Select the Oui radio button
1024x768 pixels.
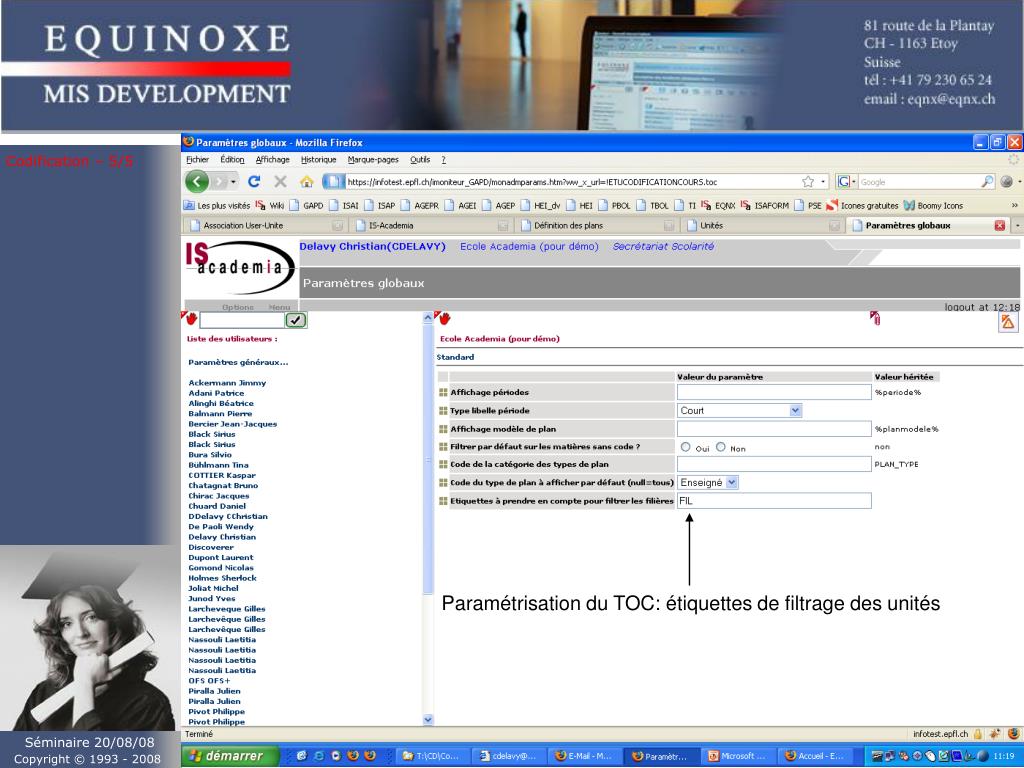pos(685,447)
